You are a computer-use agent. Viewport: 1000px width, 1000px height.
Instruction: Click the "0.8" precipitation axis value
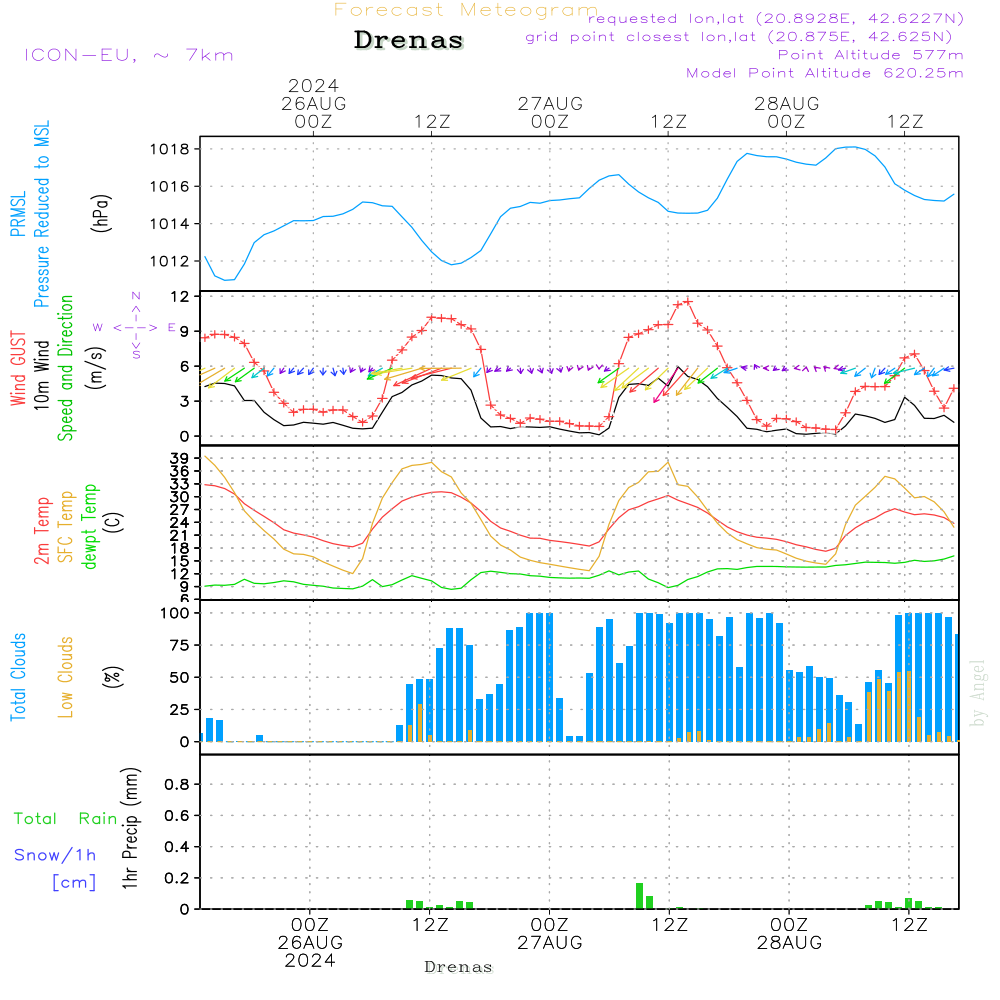(x=177, y=784)
